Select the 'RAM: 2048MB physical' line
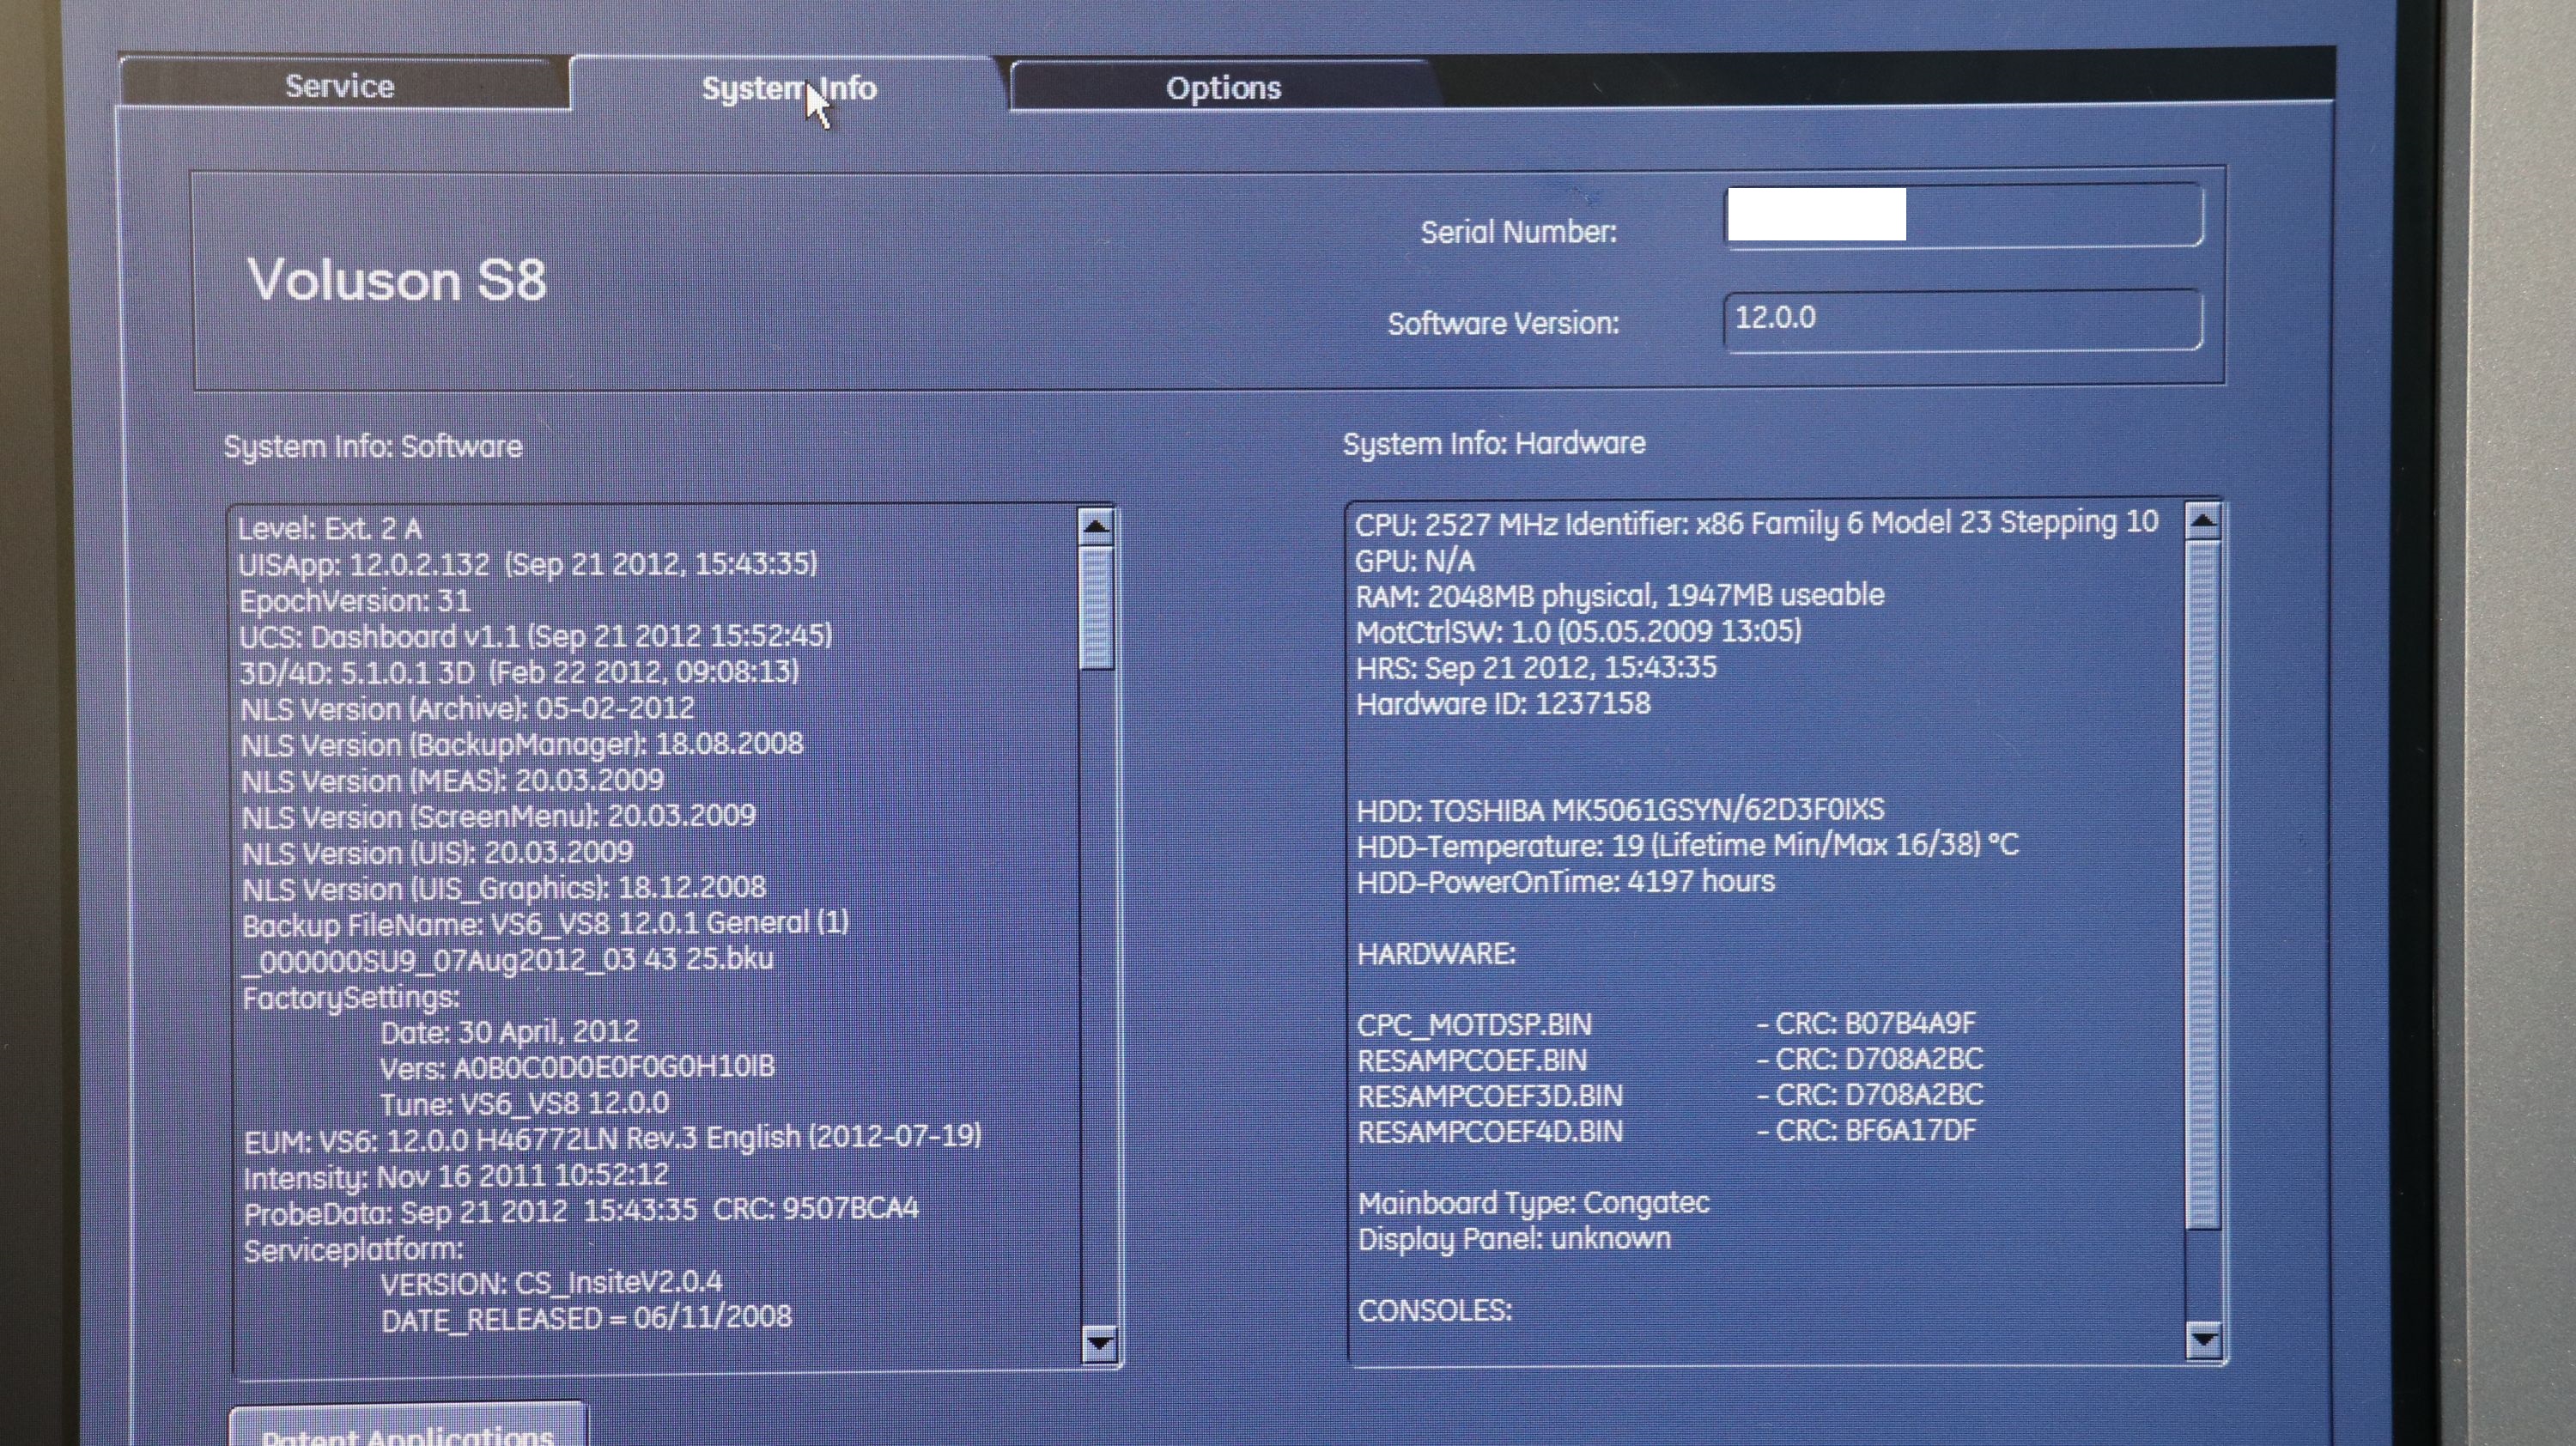Image resolution: width=2576 pixels, height=1446 pixels. 1620,596
